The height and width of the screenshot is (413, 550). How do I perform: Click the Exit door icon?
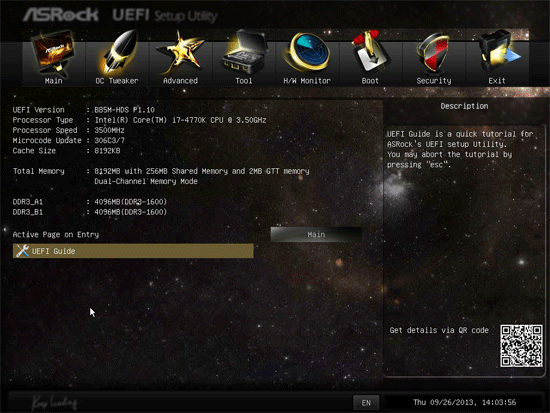point(498,52)
